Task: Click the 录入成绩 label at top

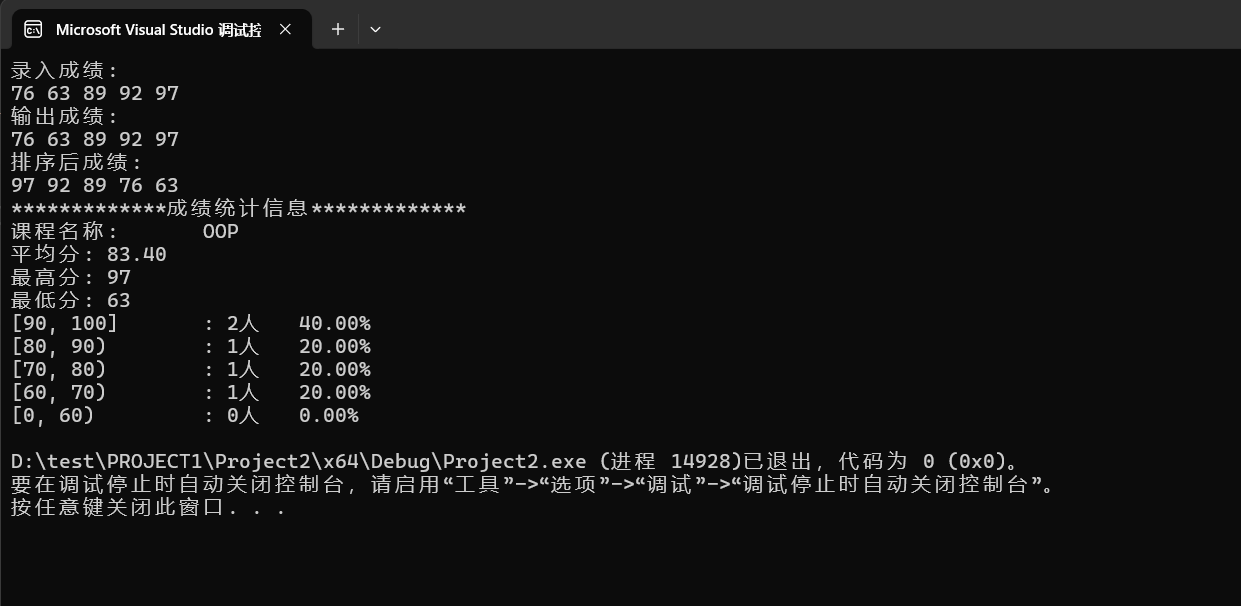Action: 65,71
